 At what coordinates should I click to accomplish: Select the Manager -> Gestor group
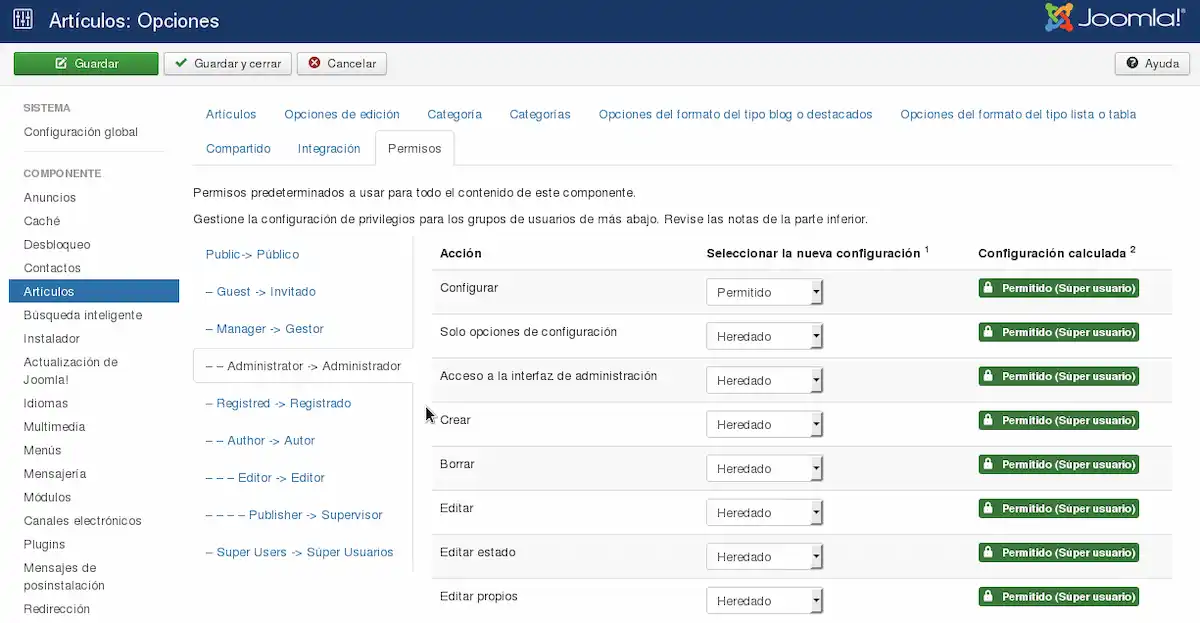click(264, 329)
